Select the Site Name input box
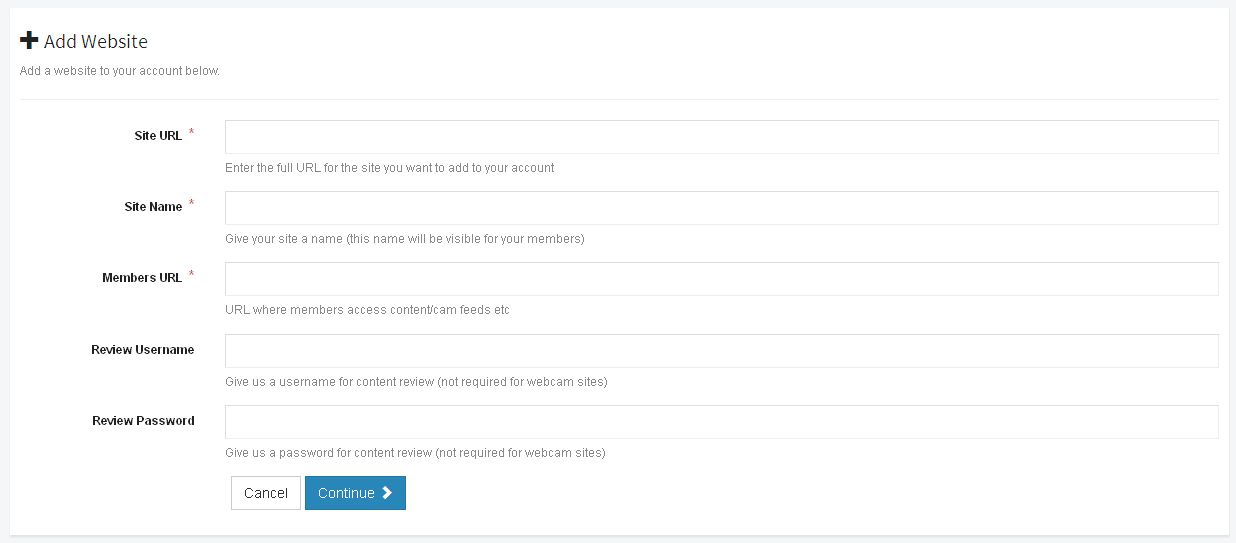Screen dimensions: 1236x543 tap(721, 208)
